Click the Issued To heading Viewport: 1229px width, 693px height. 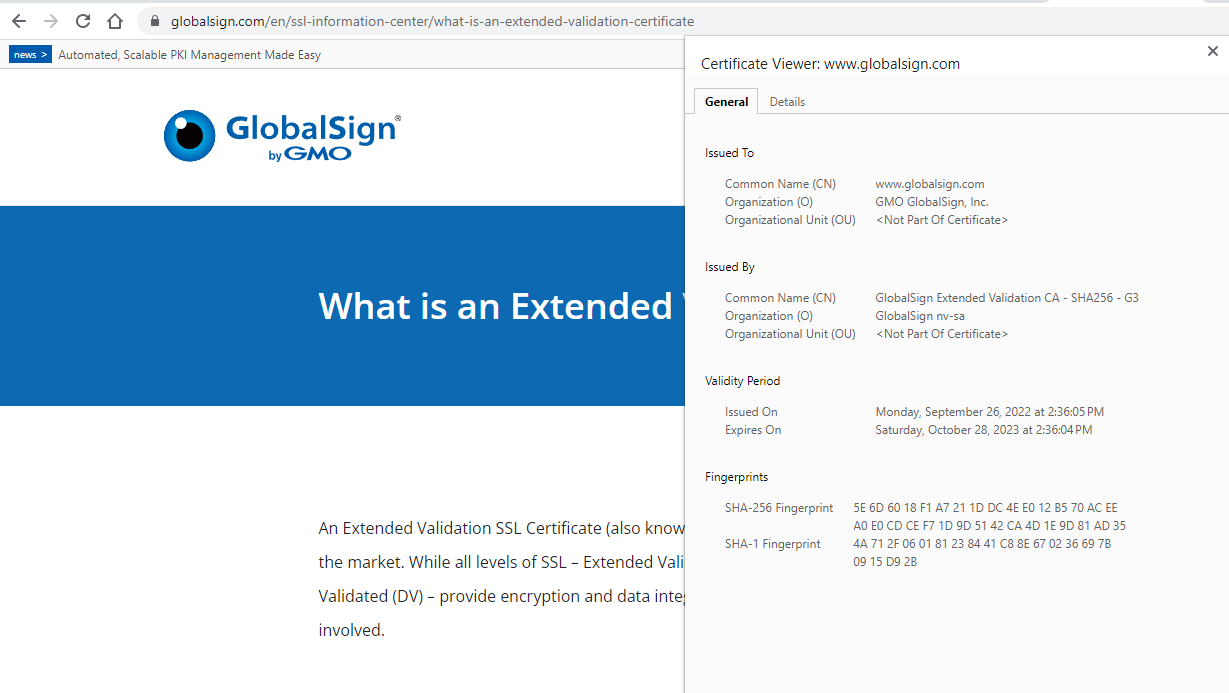click(x=729, y=153)
